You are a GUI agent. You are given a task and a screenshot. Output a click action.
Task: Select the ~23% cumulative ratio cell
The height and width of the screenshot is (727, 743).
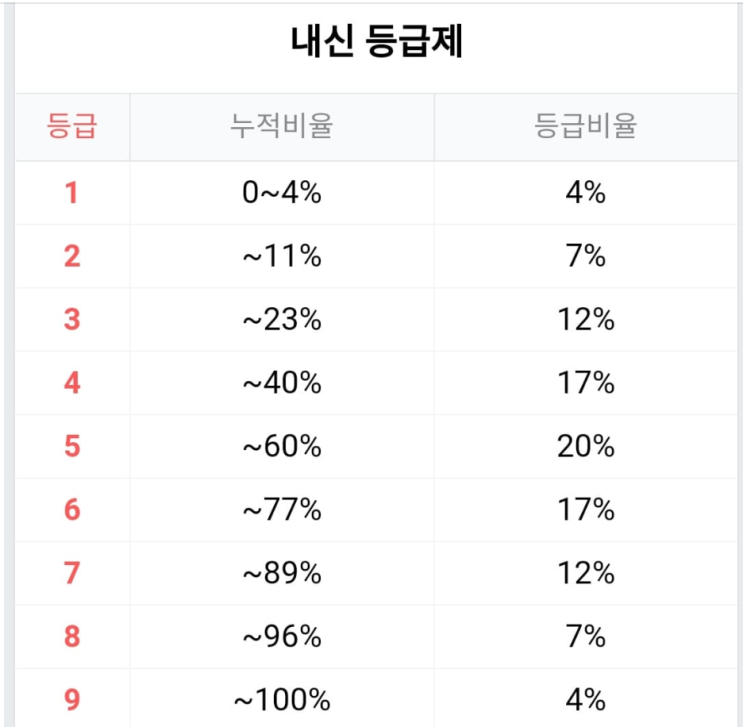[282, 319]
